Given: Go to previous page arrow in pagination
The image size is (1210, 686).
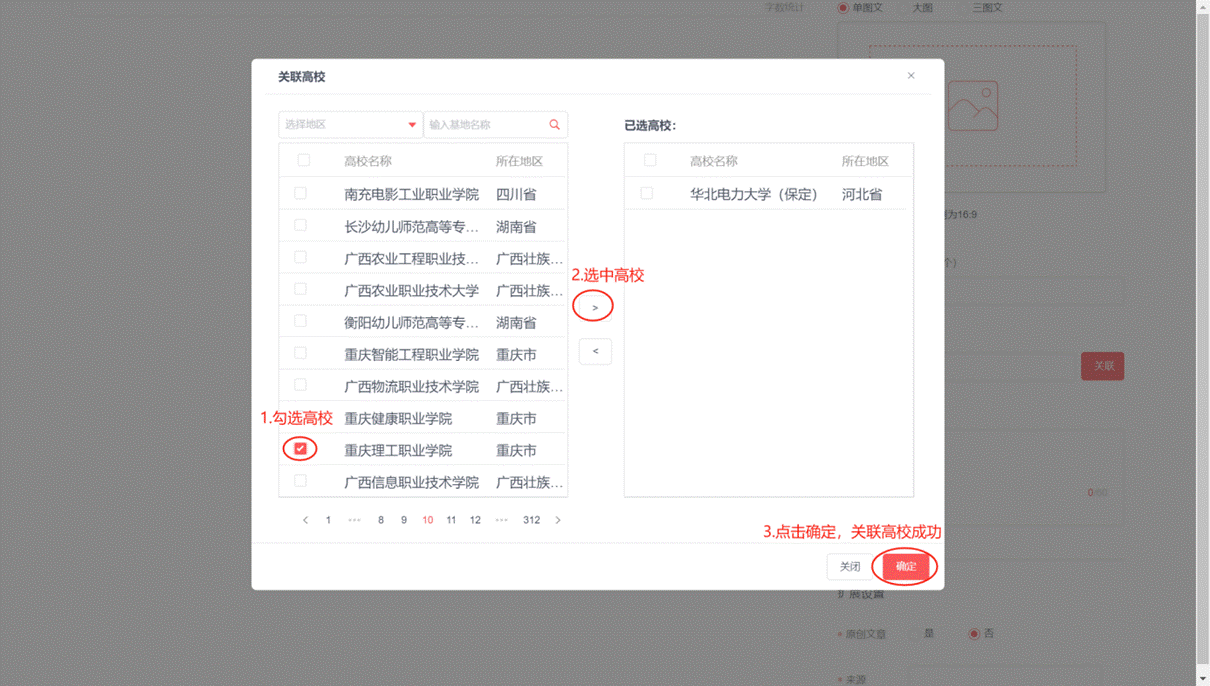Looking at the screenshot, I should coord(305,520).
